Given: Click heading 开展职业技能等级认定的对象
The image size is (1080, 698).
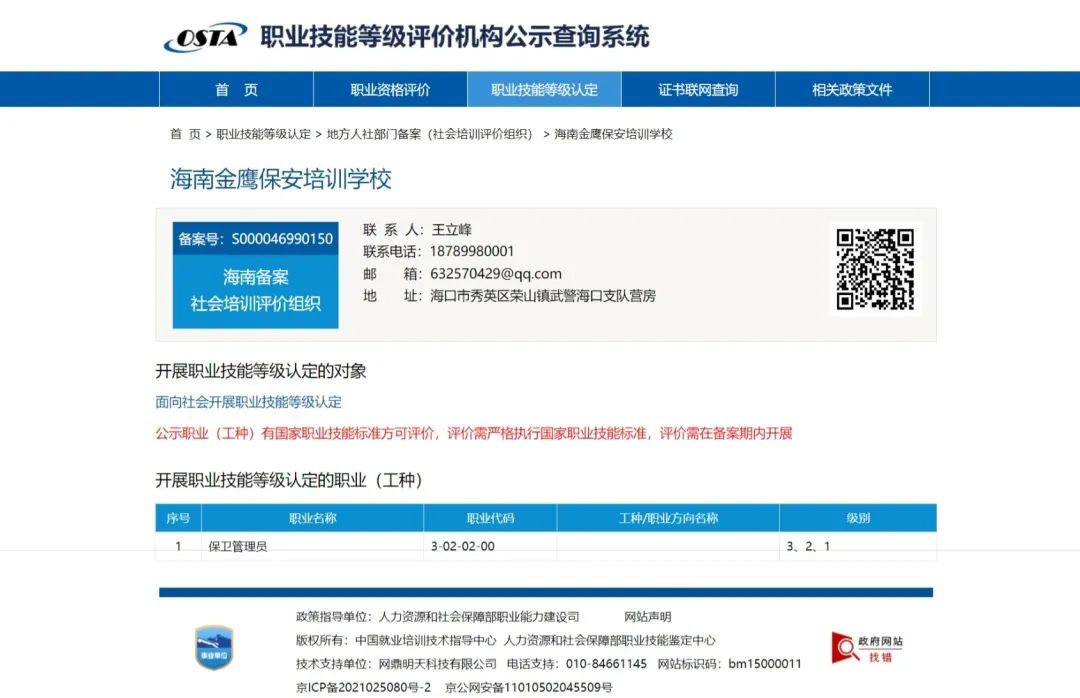Looking at the screenshot, I should (260, 371).
